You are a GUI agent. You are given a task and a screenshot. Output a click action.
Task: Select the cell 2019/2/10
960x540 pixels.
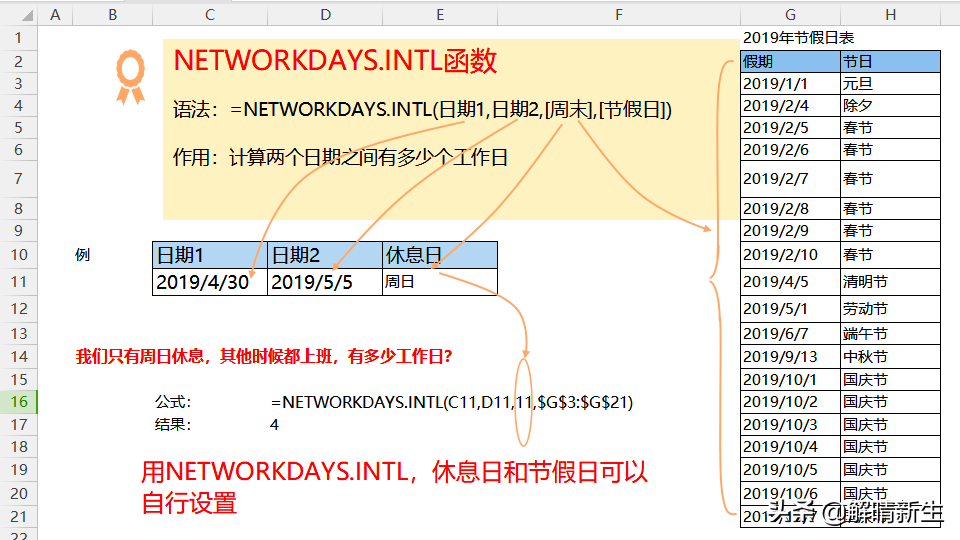tap(790, 255)
